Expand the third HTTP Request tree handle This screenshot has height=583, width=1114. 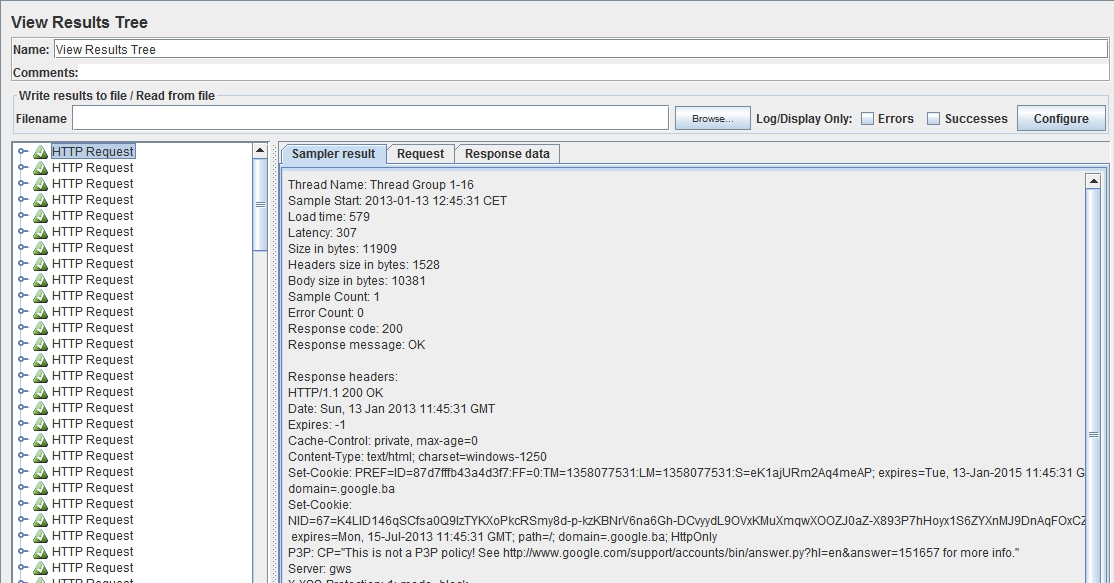pyautogui.click(x=23, y=184)
